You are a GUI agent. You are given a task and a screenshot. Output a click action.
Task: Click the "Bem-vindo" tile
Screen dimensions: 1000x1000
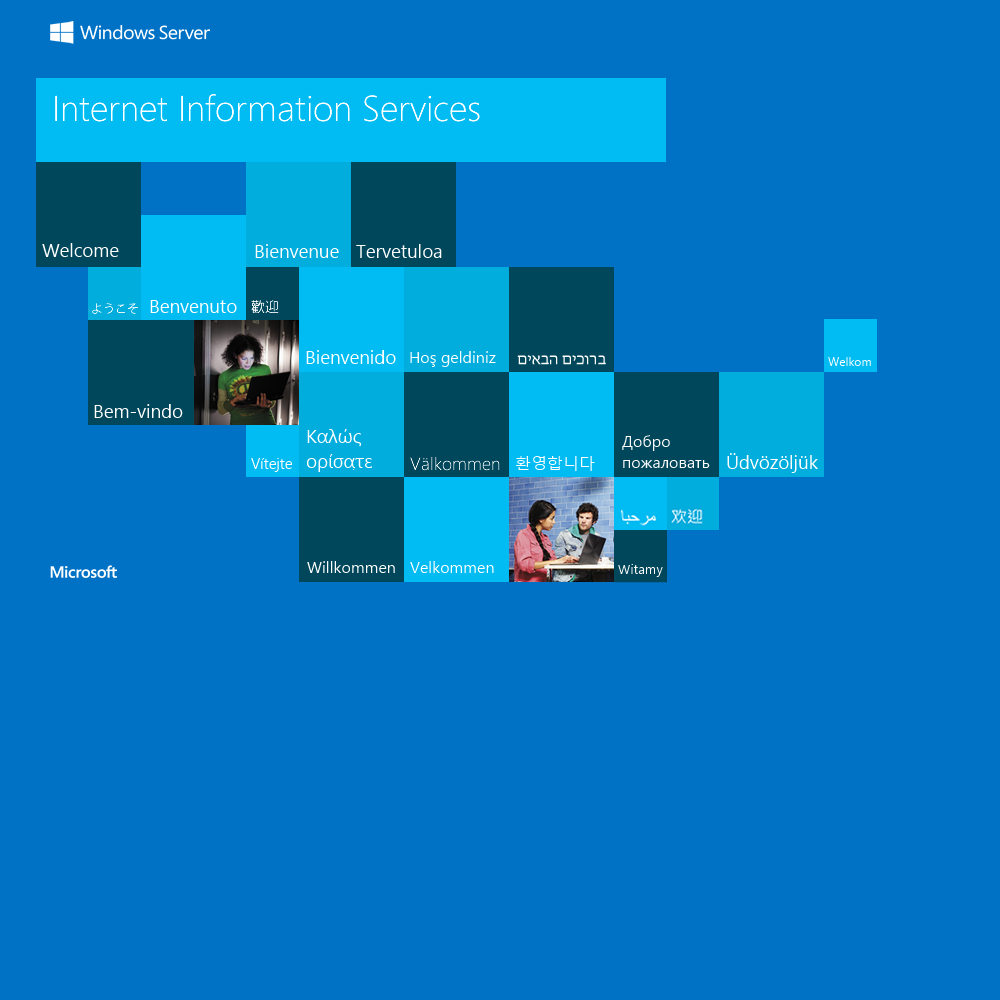[141, 372]
